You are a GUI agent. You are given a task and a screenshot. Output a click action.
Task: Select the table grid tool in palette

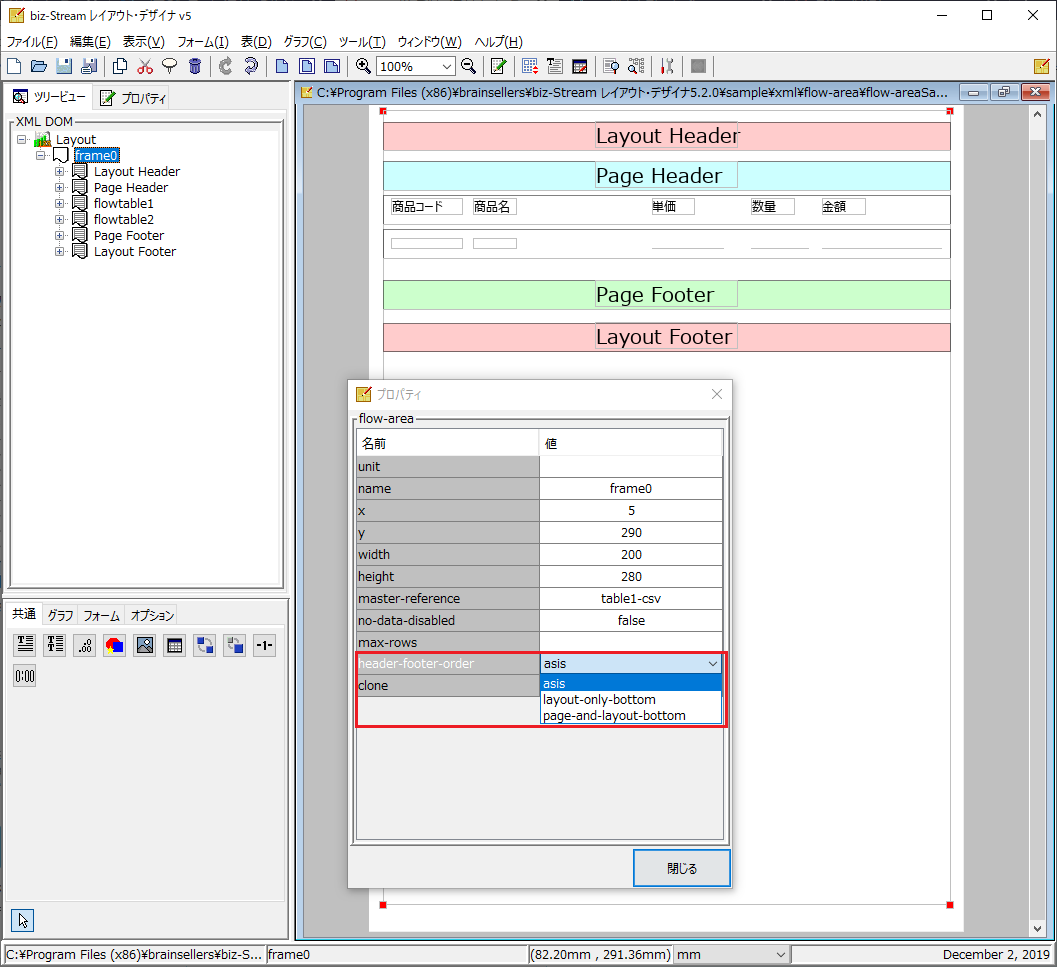(x=175, y=645)
